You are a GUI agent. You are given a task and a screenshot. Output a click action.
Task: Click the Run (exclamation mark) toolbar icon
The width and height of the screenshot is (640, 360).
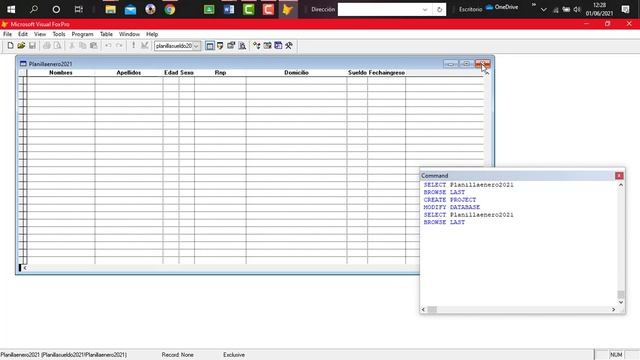pos(133,46)
